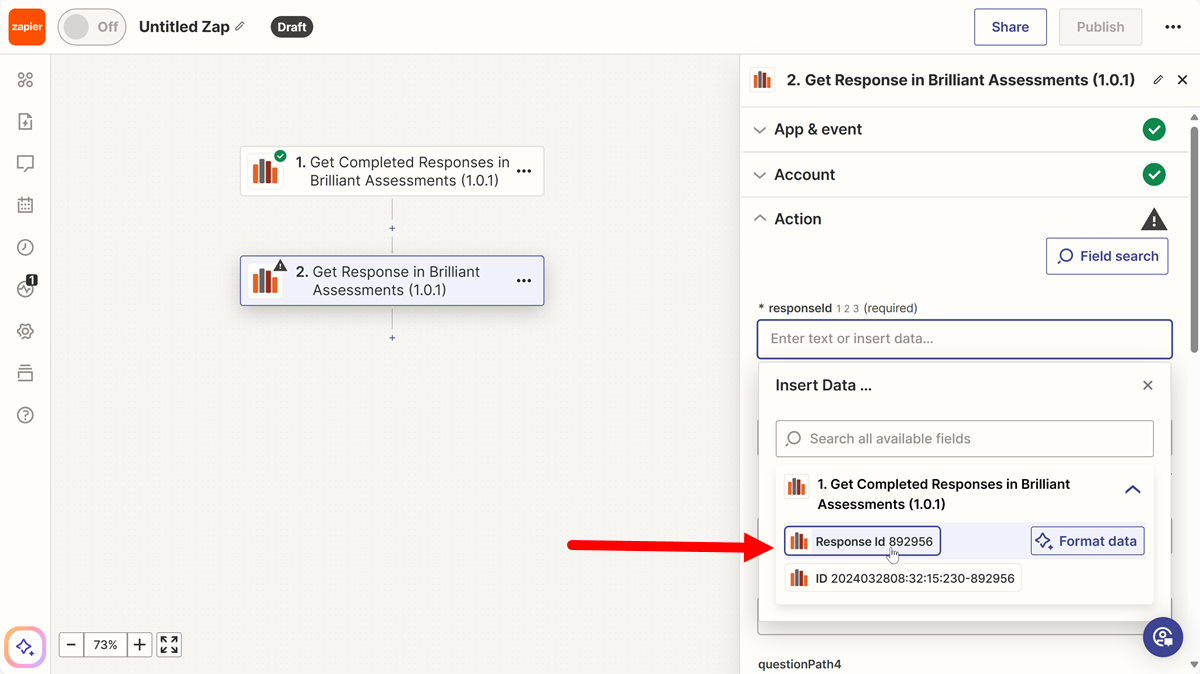1200x674 pixels.
Task: Open options menu for step 1
Action: [x=523, y=170]
